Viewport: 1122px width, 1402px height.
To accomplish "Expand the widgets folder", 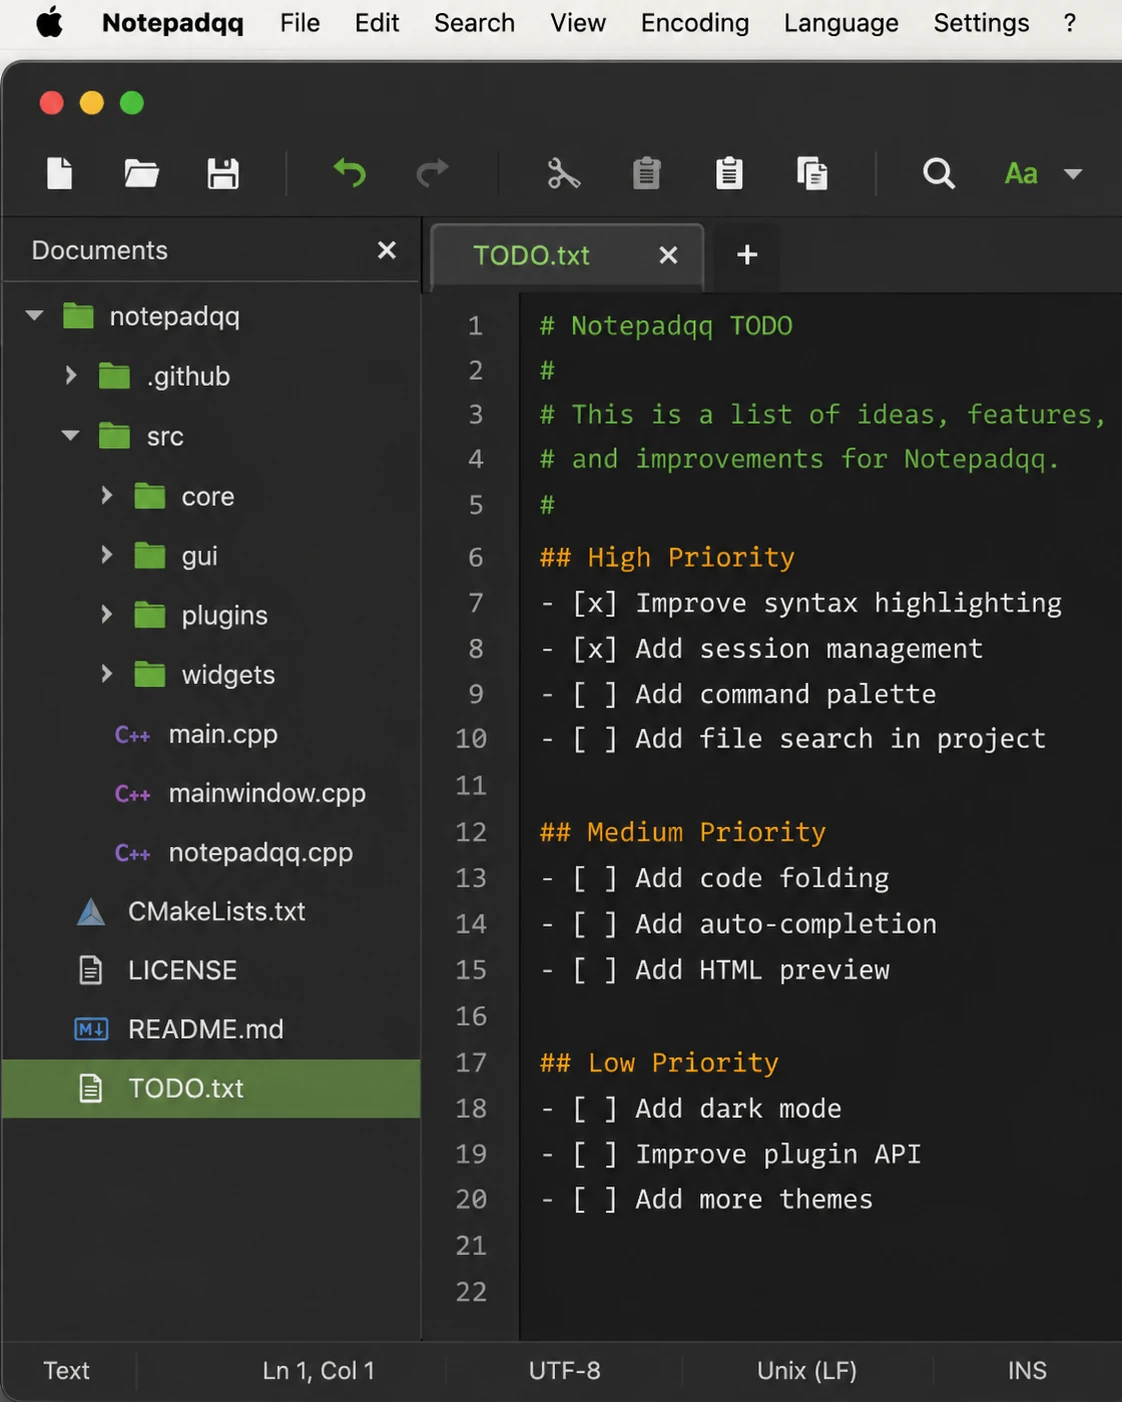I will point(107,674).
